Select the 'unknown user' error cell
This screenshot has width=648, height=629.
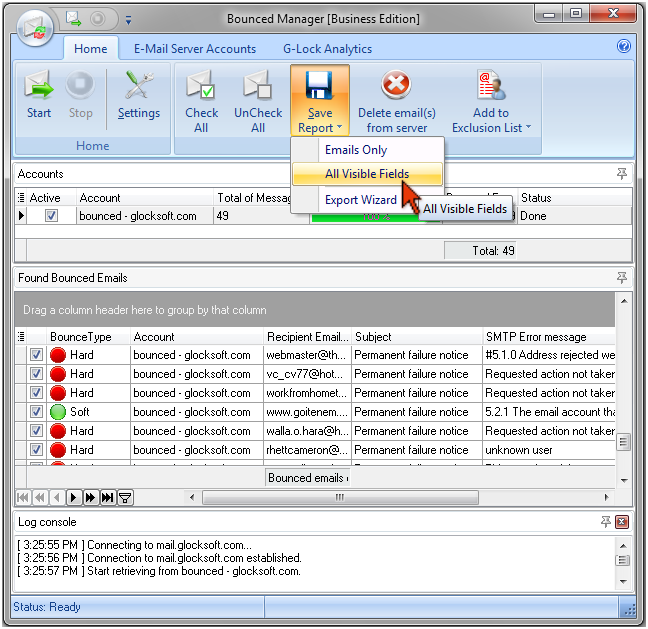click(x=549, y=450)
